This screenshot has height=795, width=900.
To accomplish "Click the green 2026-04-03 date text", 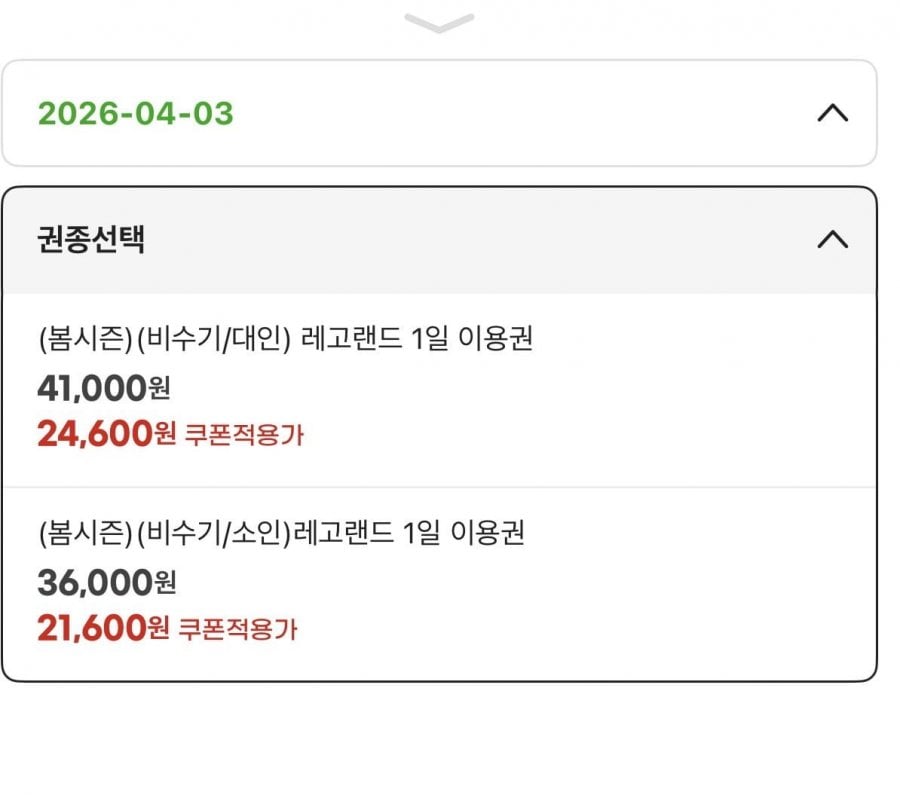I will (x=136, y=114).
